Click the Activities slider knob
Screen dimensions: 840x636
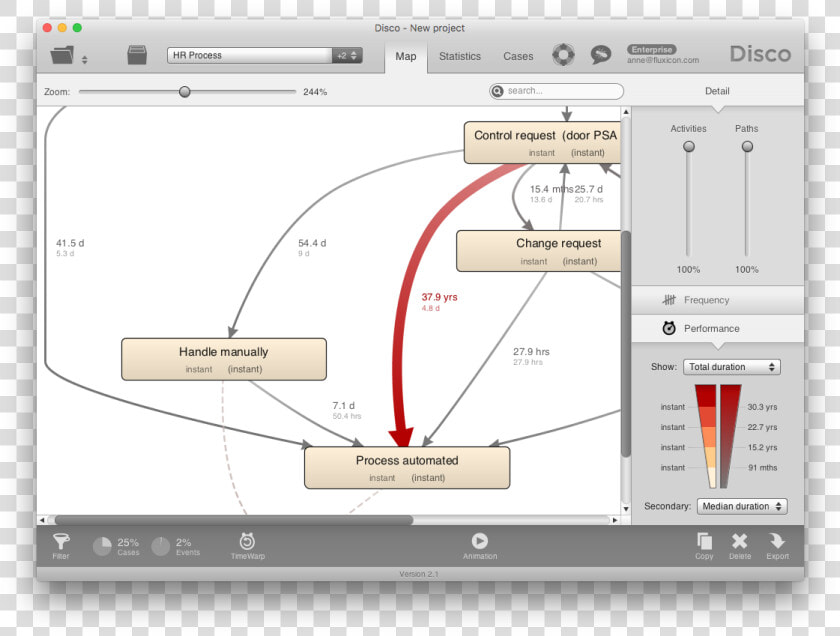click(x=689, y=146)
